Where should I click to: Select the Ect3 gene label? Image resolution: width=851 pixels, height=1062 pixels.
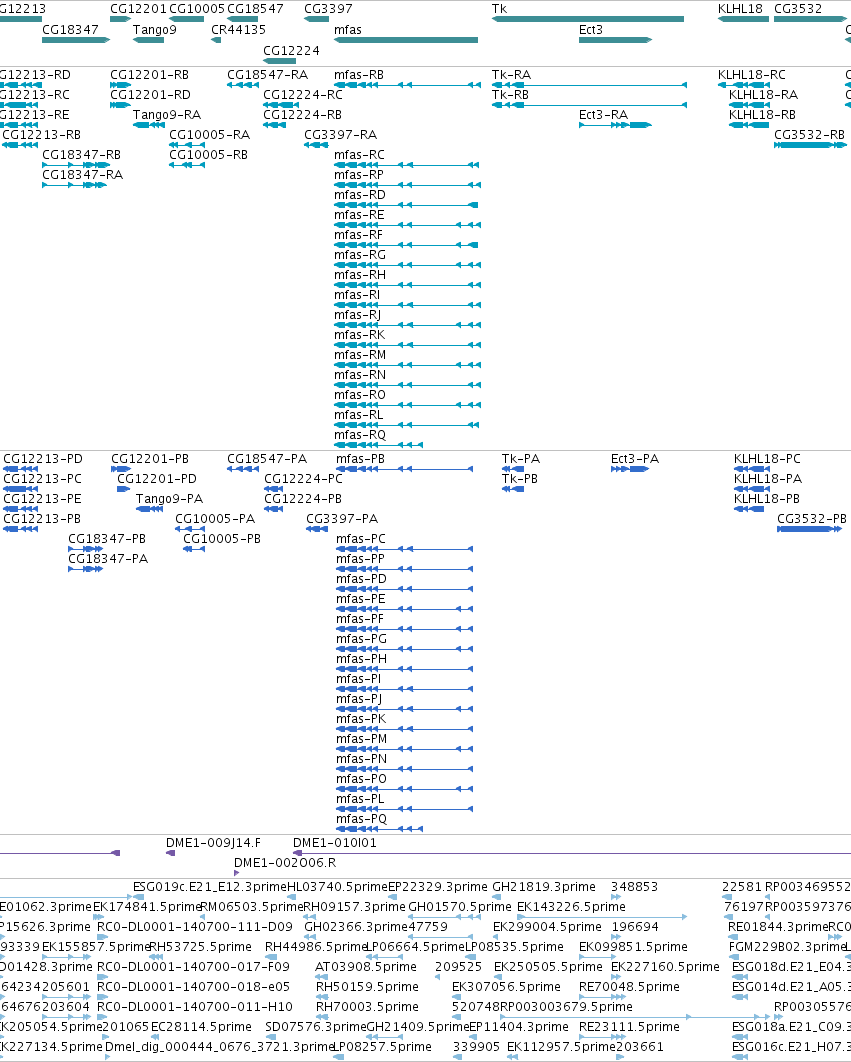(591, 30)
